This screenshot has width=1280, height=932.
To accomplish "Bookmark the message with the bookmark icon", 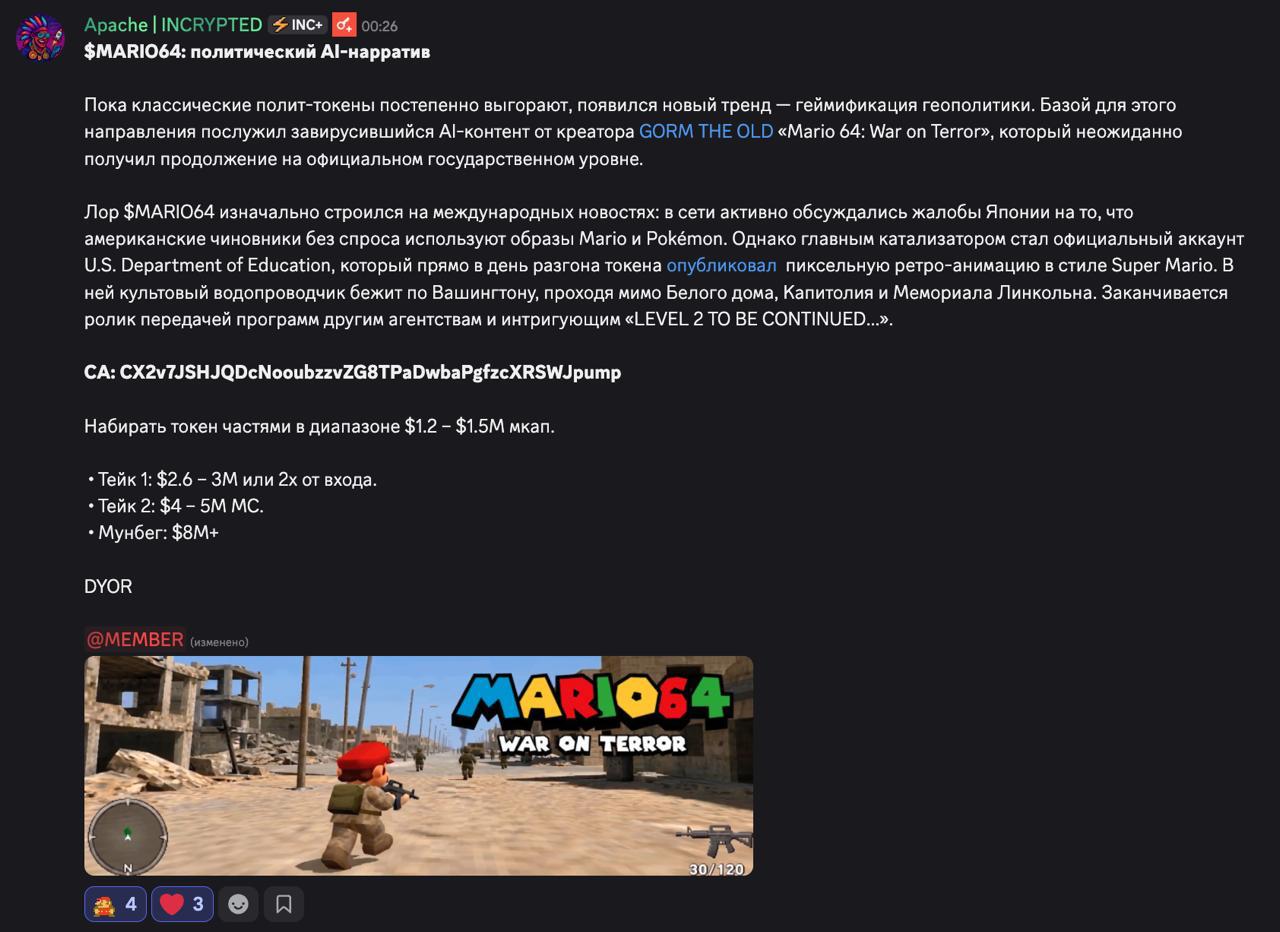I will click(x=284, y=904).
